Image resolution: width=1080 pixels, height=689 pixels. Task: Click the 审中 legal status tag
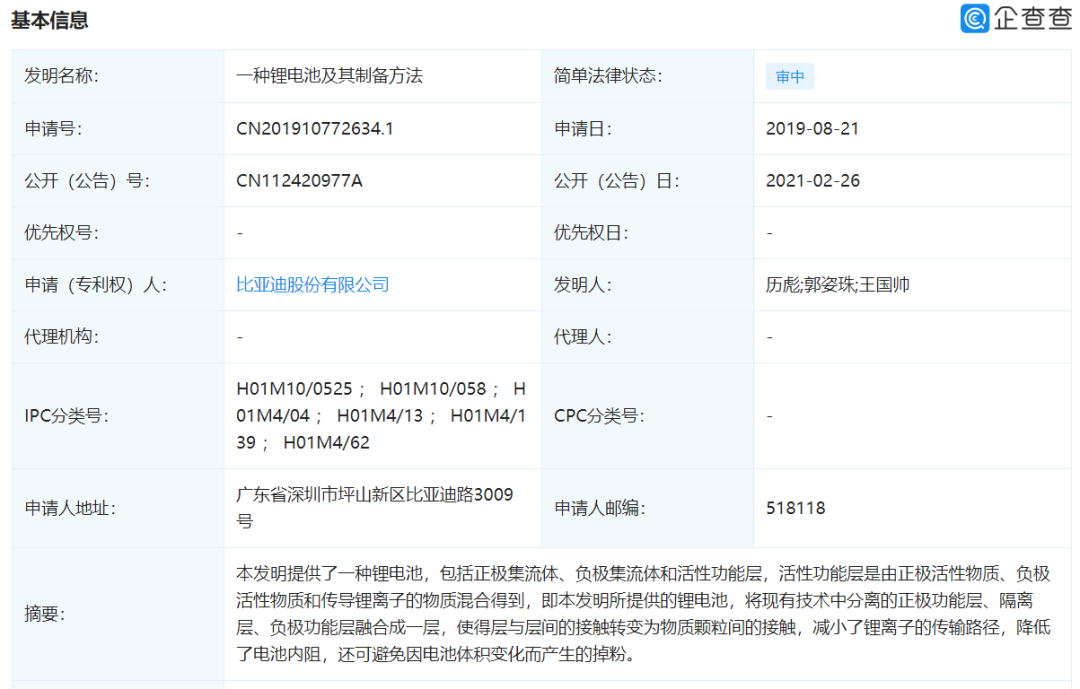789,76
